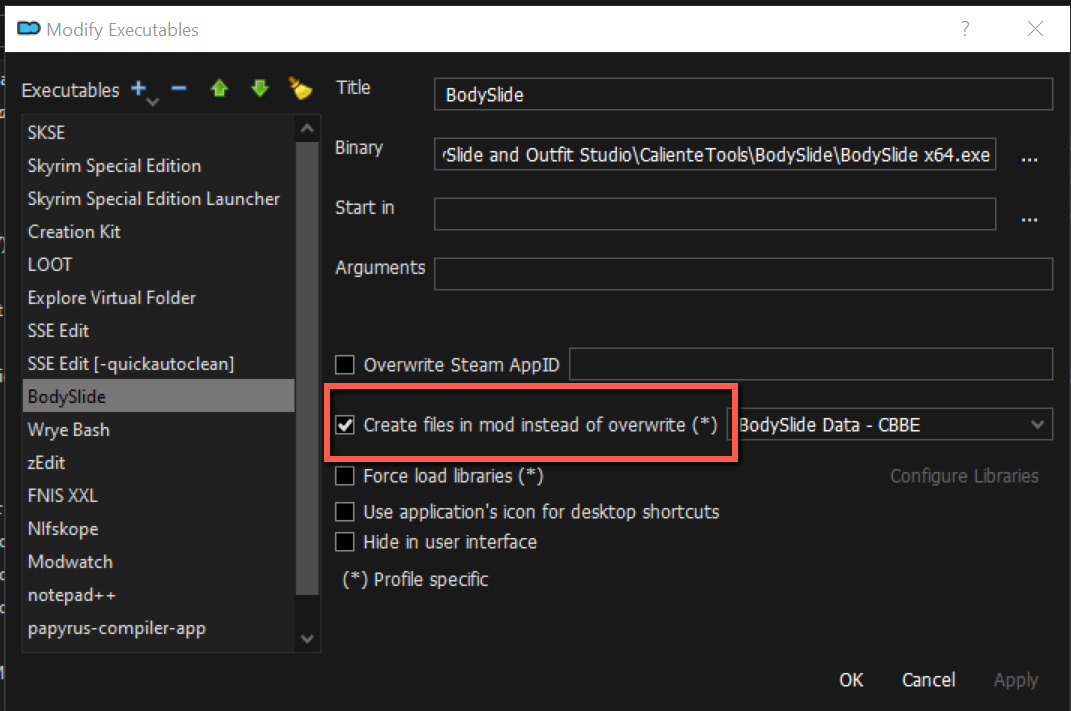This screenshot has width=1071, height=711.
Task: Click the Apply button
Action: 1016,680
